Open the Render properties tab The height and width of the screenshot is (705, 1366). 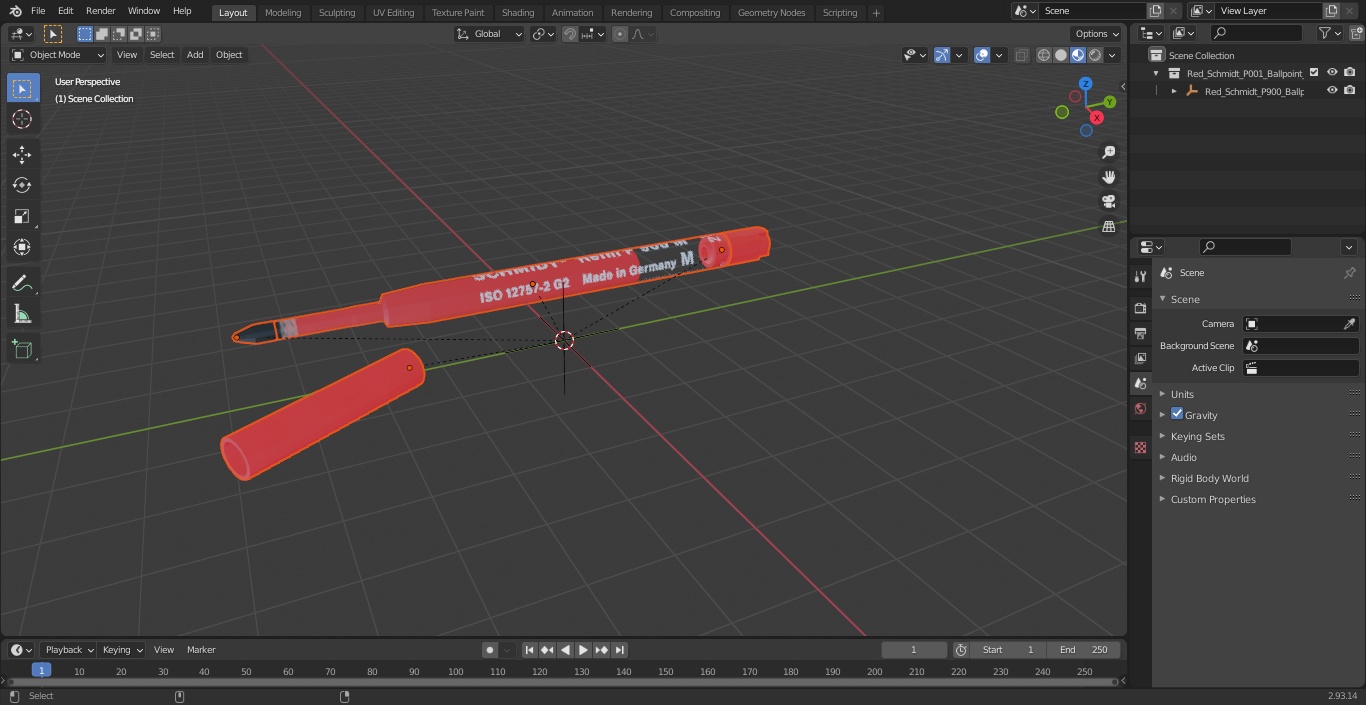(x=1140, y=308)
